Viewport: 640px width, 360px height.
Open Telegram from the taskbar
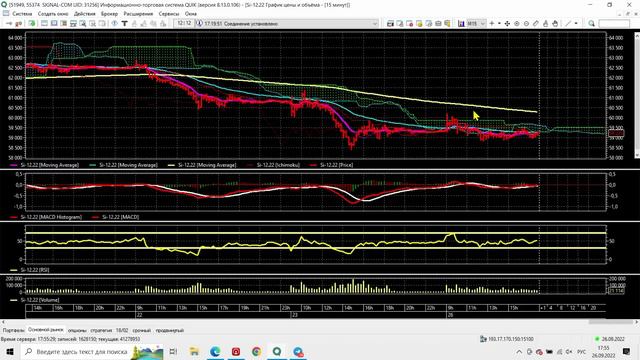298,351
